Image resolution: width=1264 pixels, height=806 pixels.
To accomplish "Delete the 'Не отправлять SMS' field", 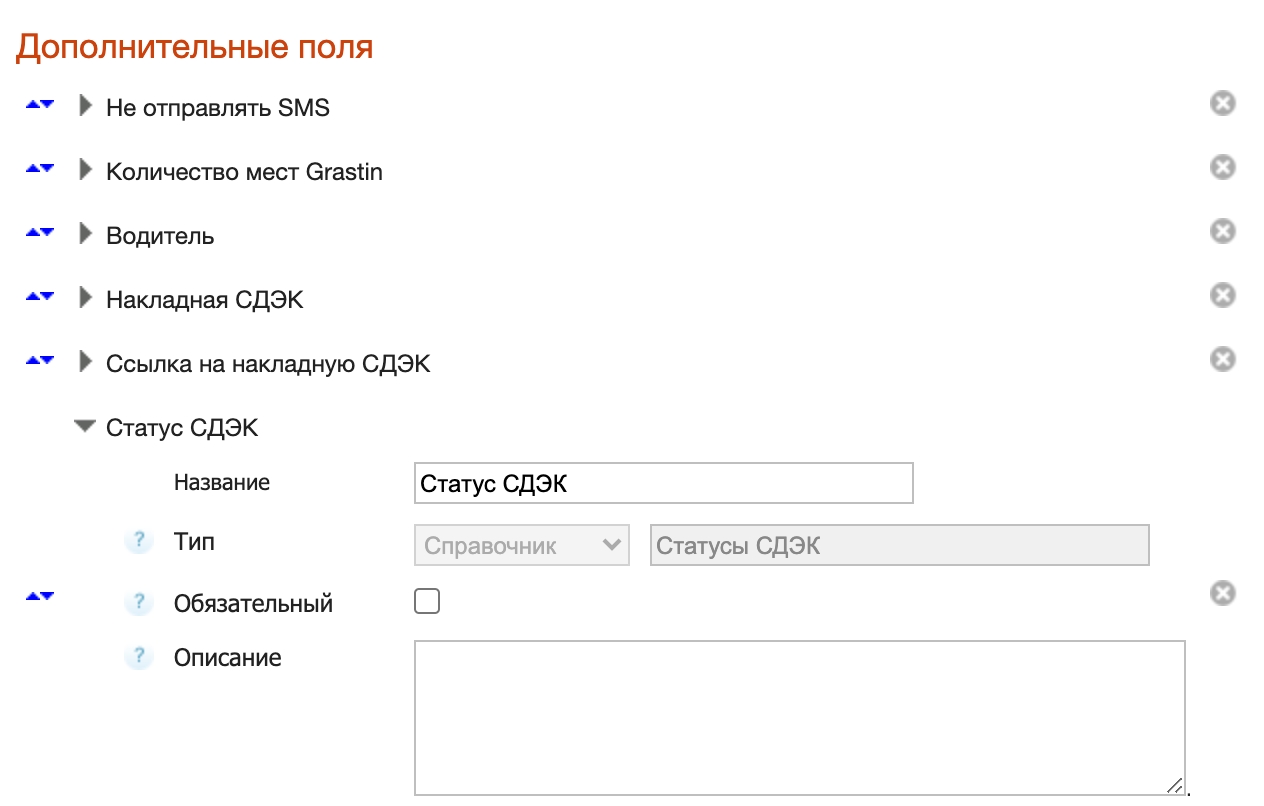I will pyautogui.click(x=1222, y=104).
